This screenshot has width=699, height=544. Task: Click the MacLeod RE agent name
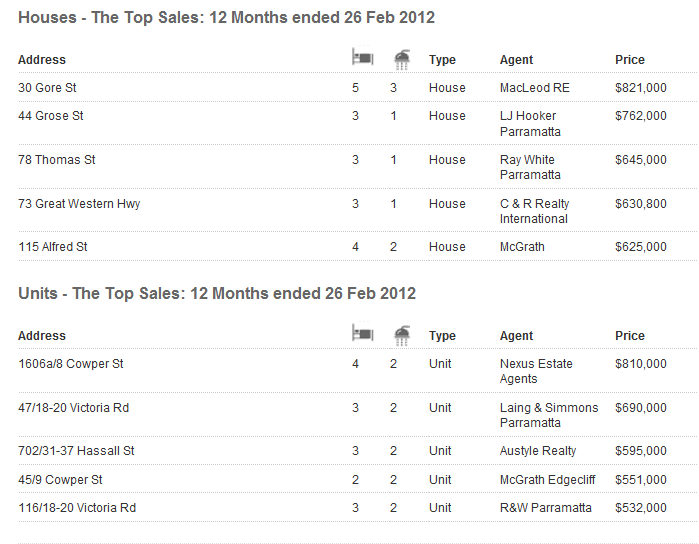pyautogui.click(x=535, y=88)
